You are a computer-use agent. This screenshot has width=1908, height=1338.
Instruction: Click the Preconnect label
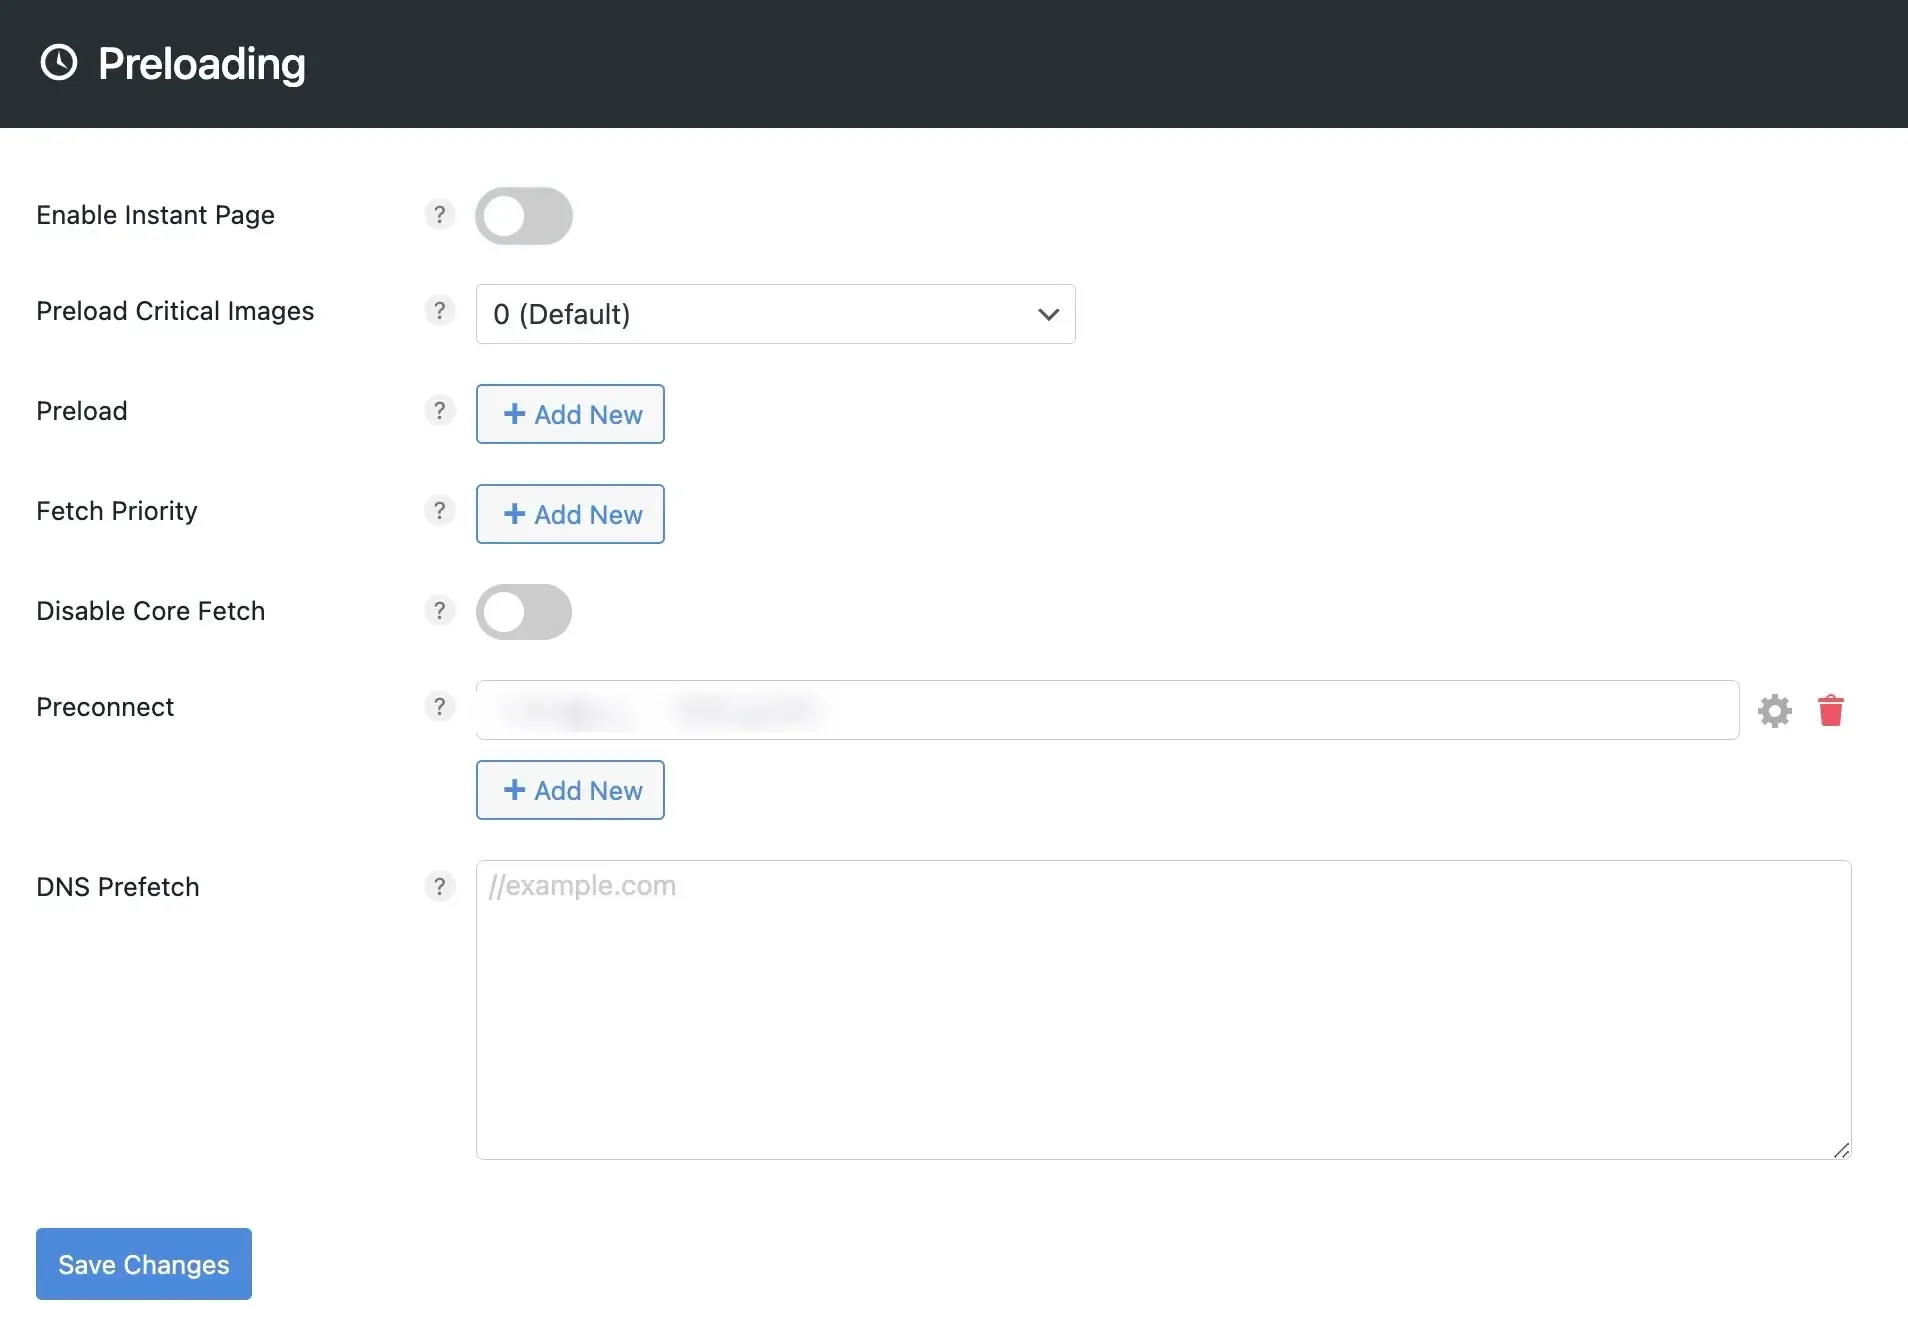pyautogui.click(x=105, y=707)
